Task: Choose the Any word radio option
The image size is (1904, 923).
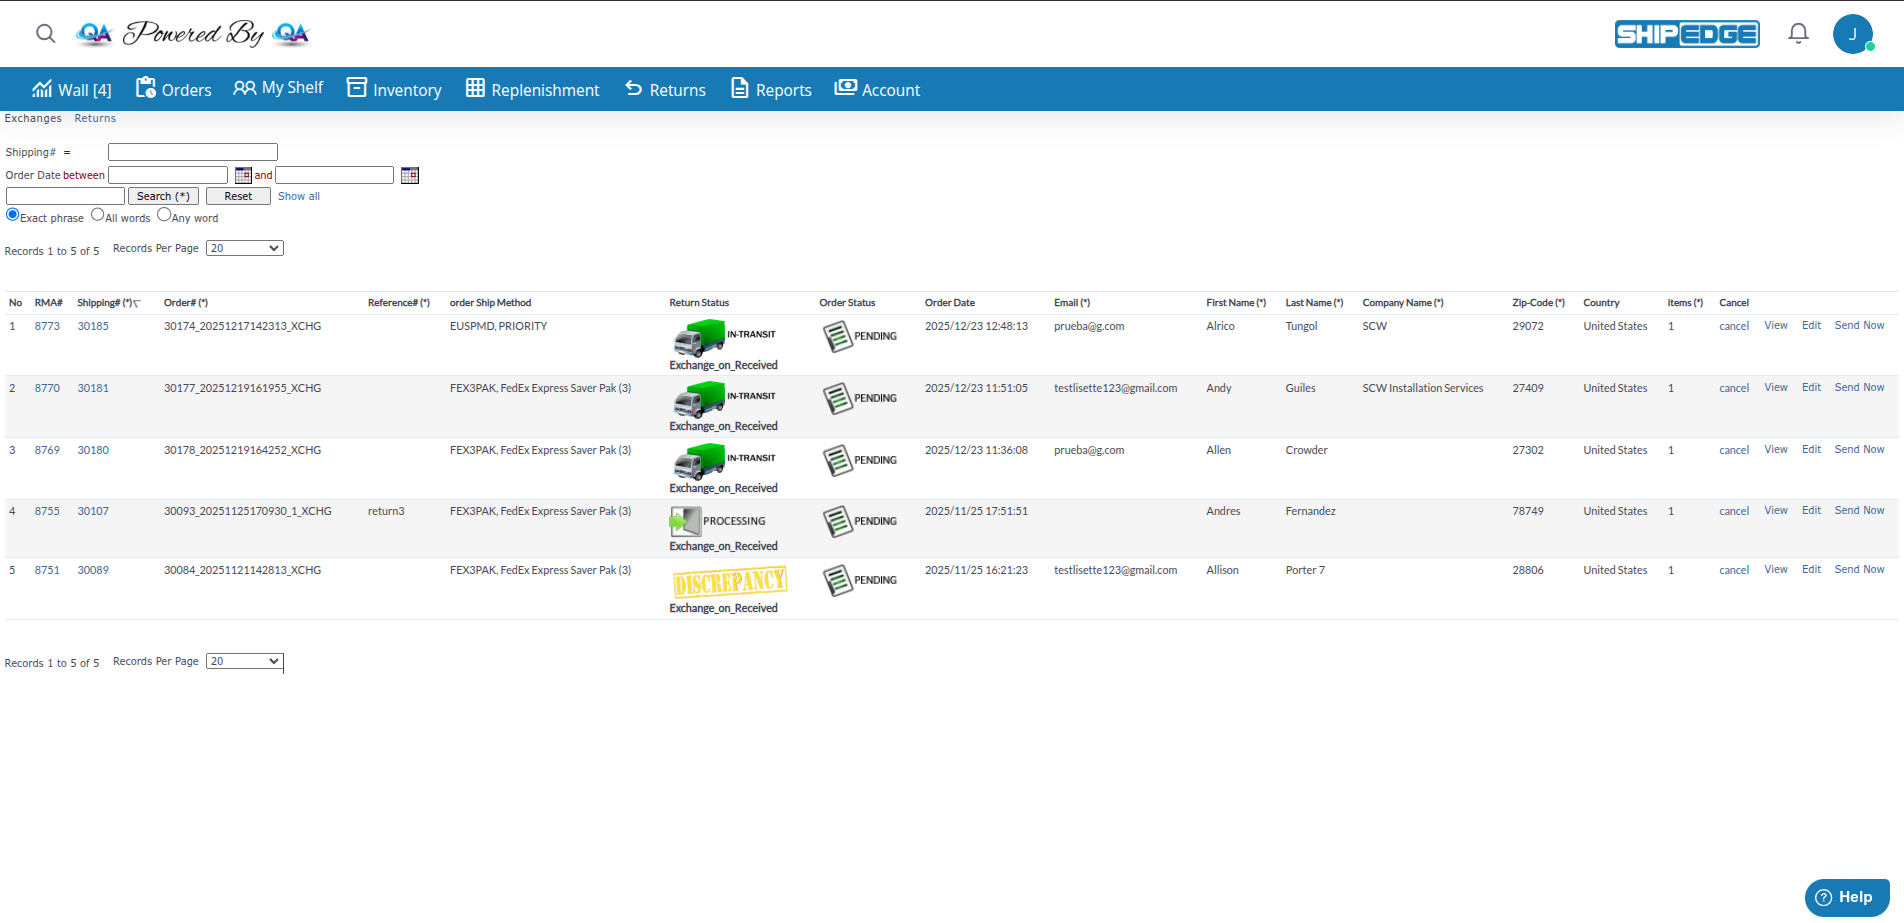Action: click(x=164, y=215)
